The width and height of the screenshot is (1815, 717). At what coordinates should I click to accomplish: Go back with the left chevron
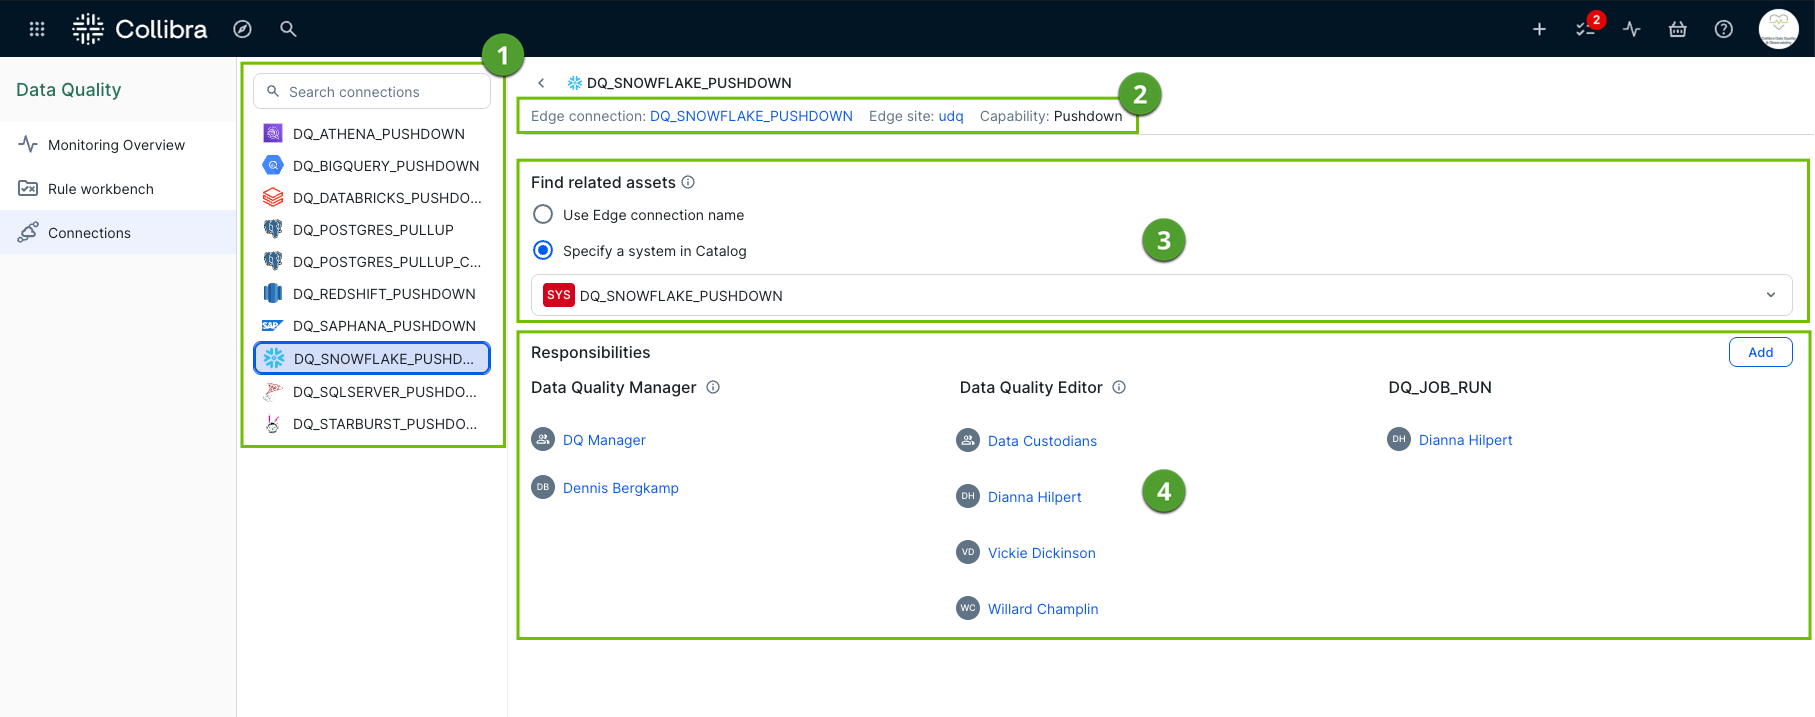[541, 83]
